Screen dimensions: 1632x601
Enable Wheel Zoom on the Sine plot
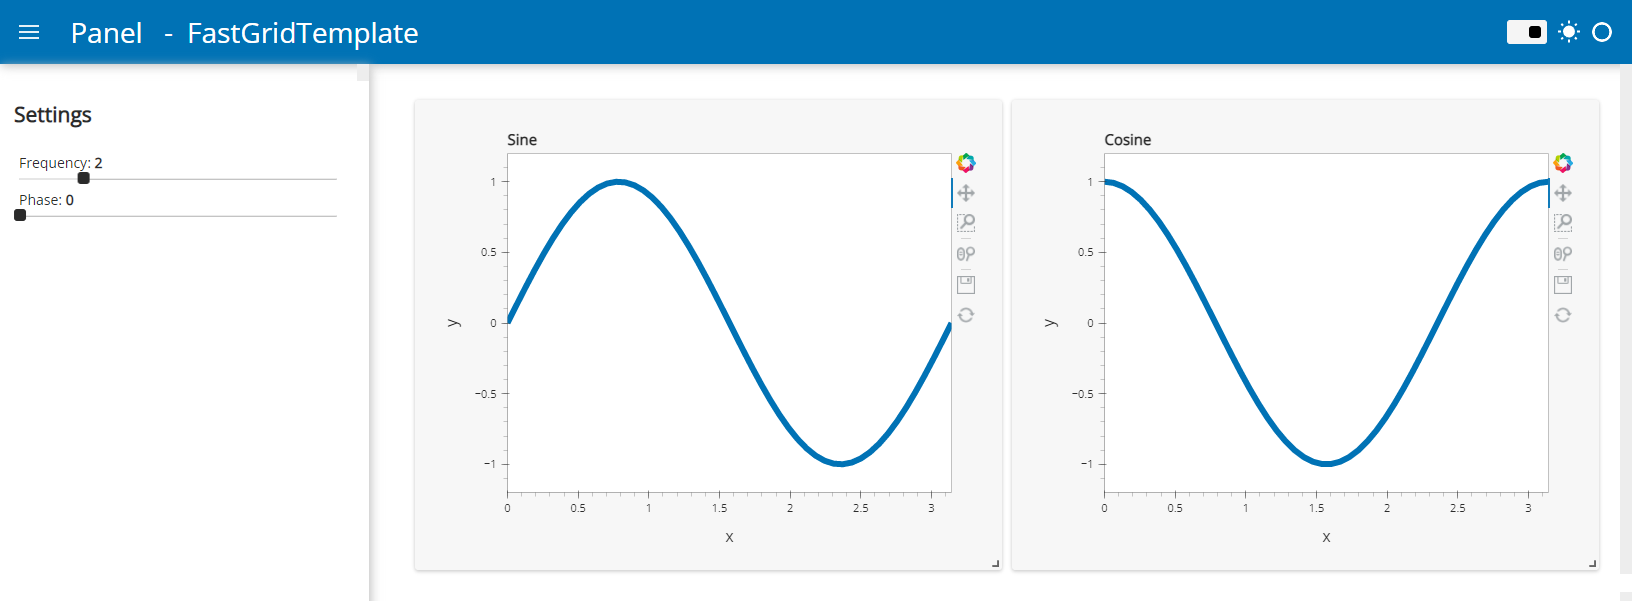pos(966,254)
